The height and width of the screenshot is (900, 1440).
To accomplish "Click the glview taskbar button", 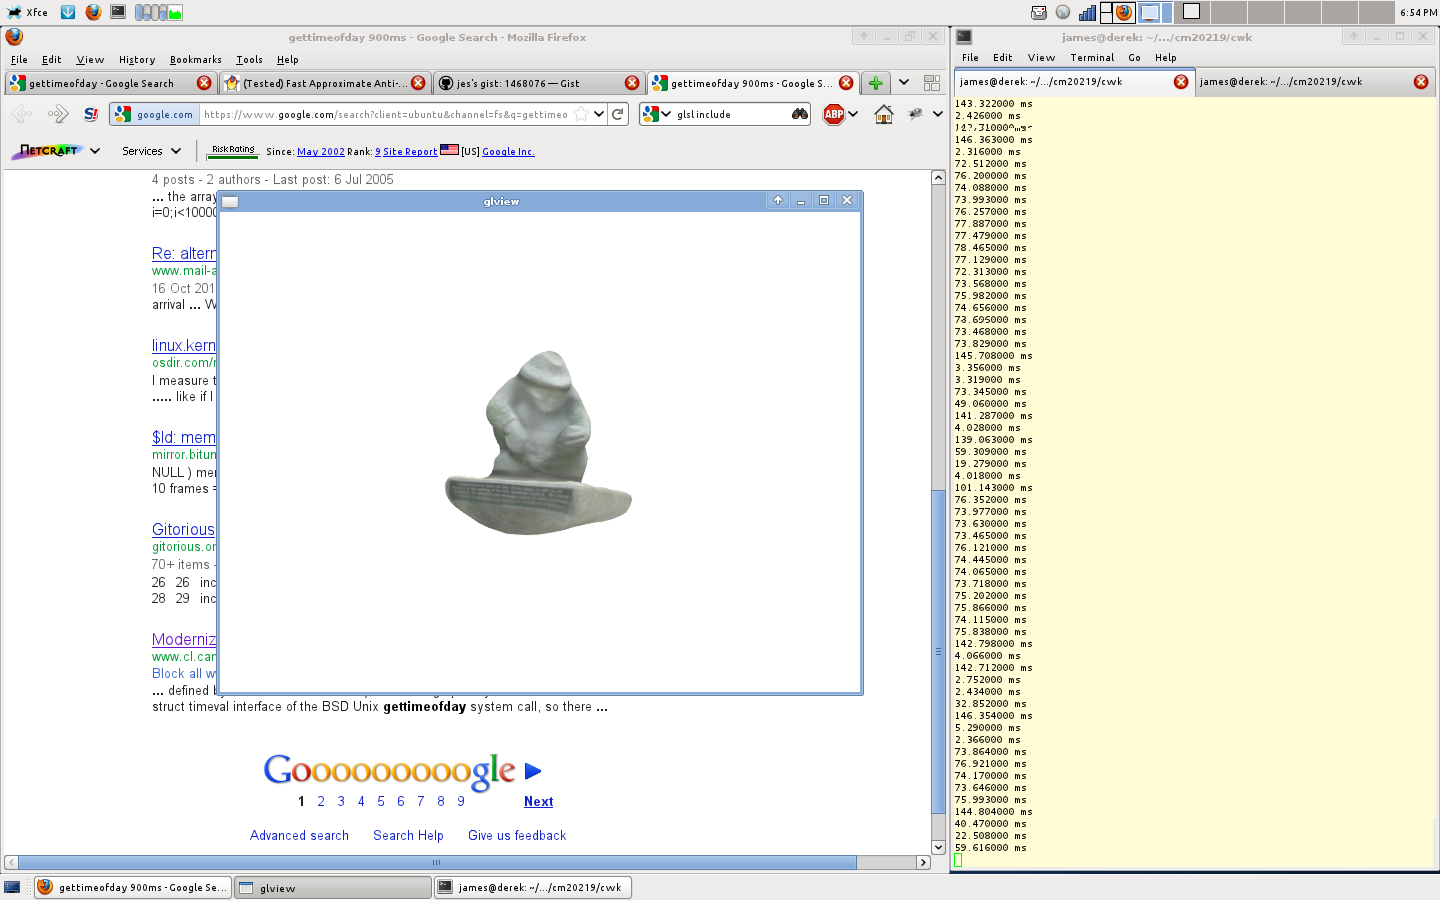I will pyautogui.click(x=333, y=887).
